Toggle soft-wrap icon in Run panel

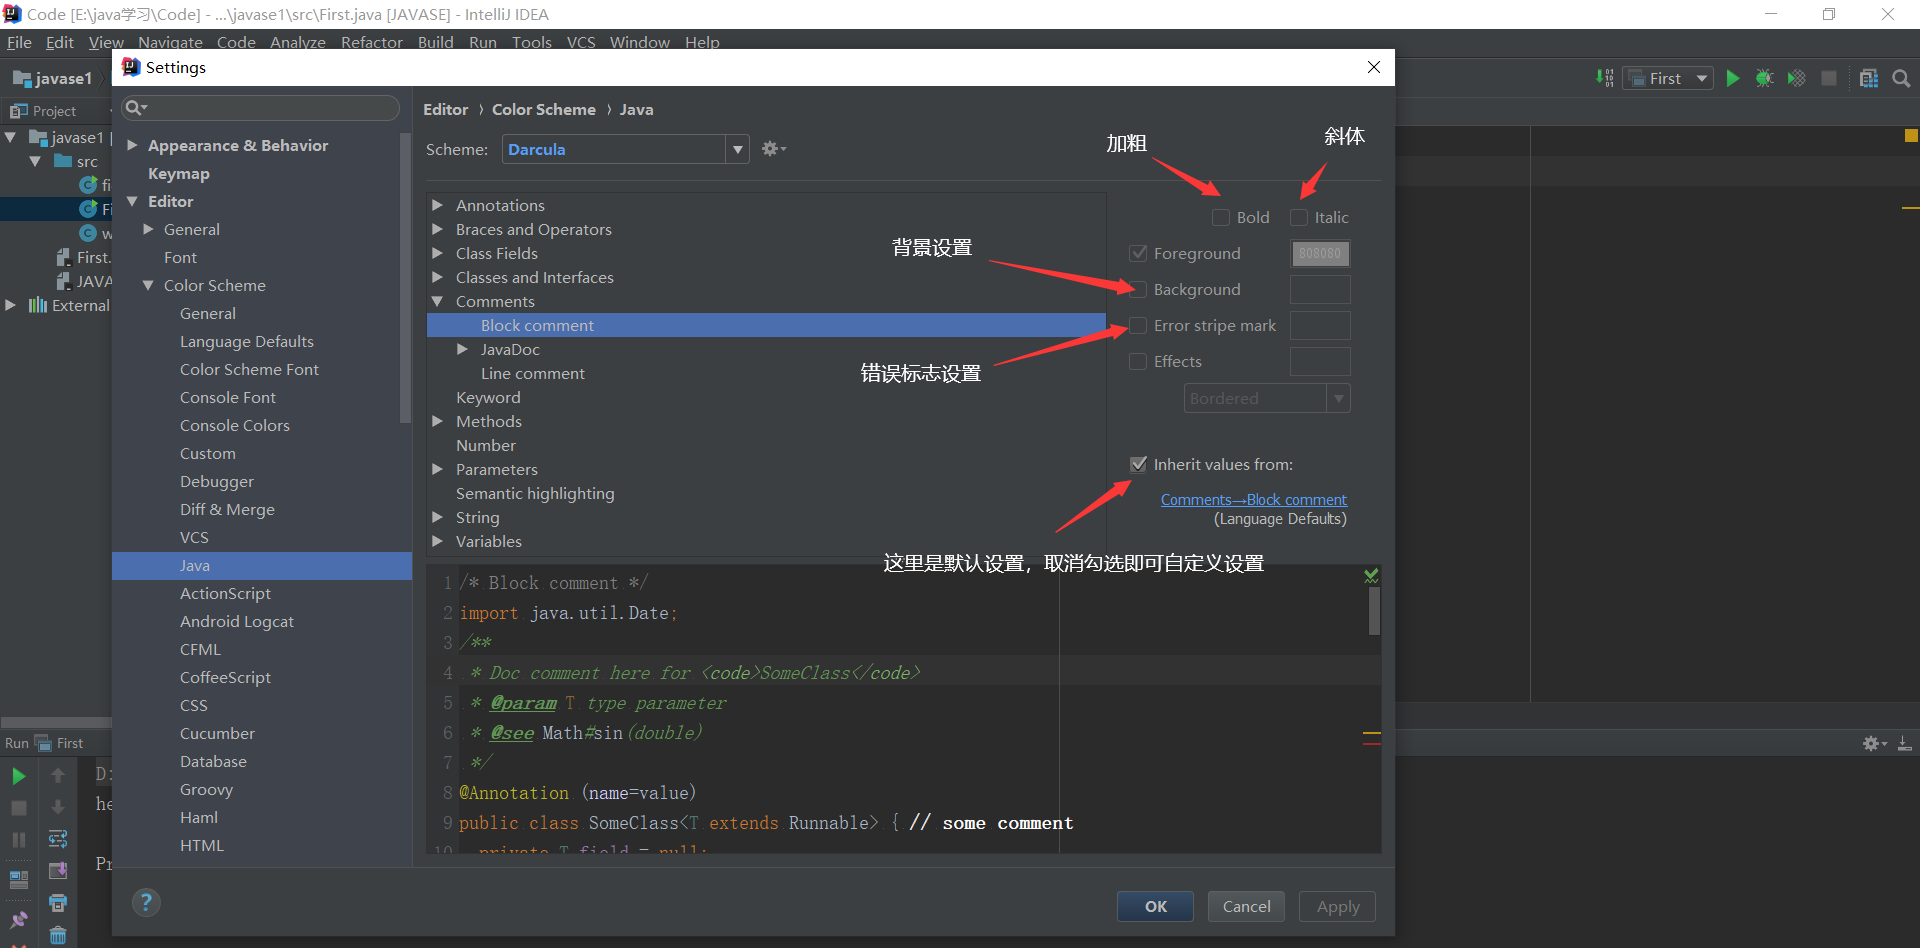point(58,839)
